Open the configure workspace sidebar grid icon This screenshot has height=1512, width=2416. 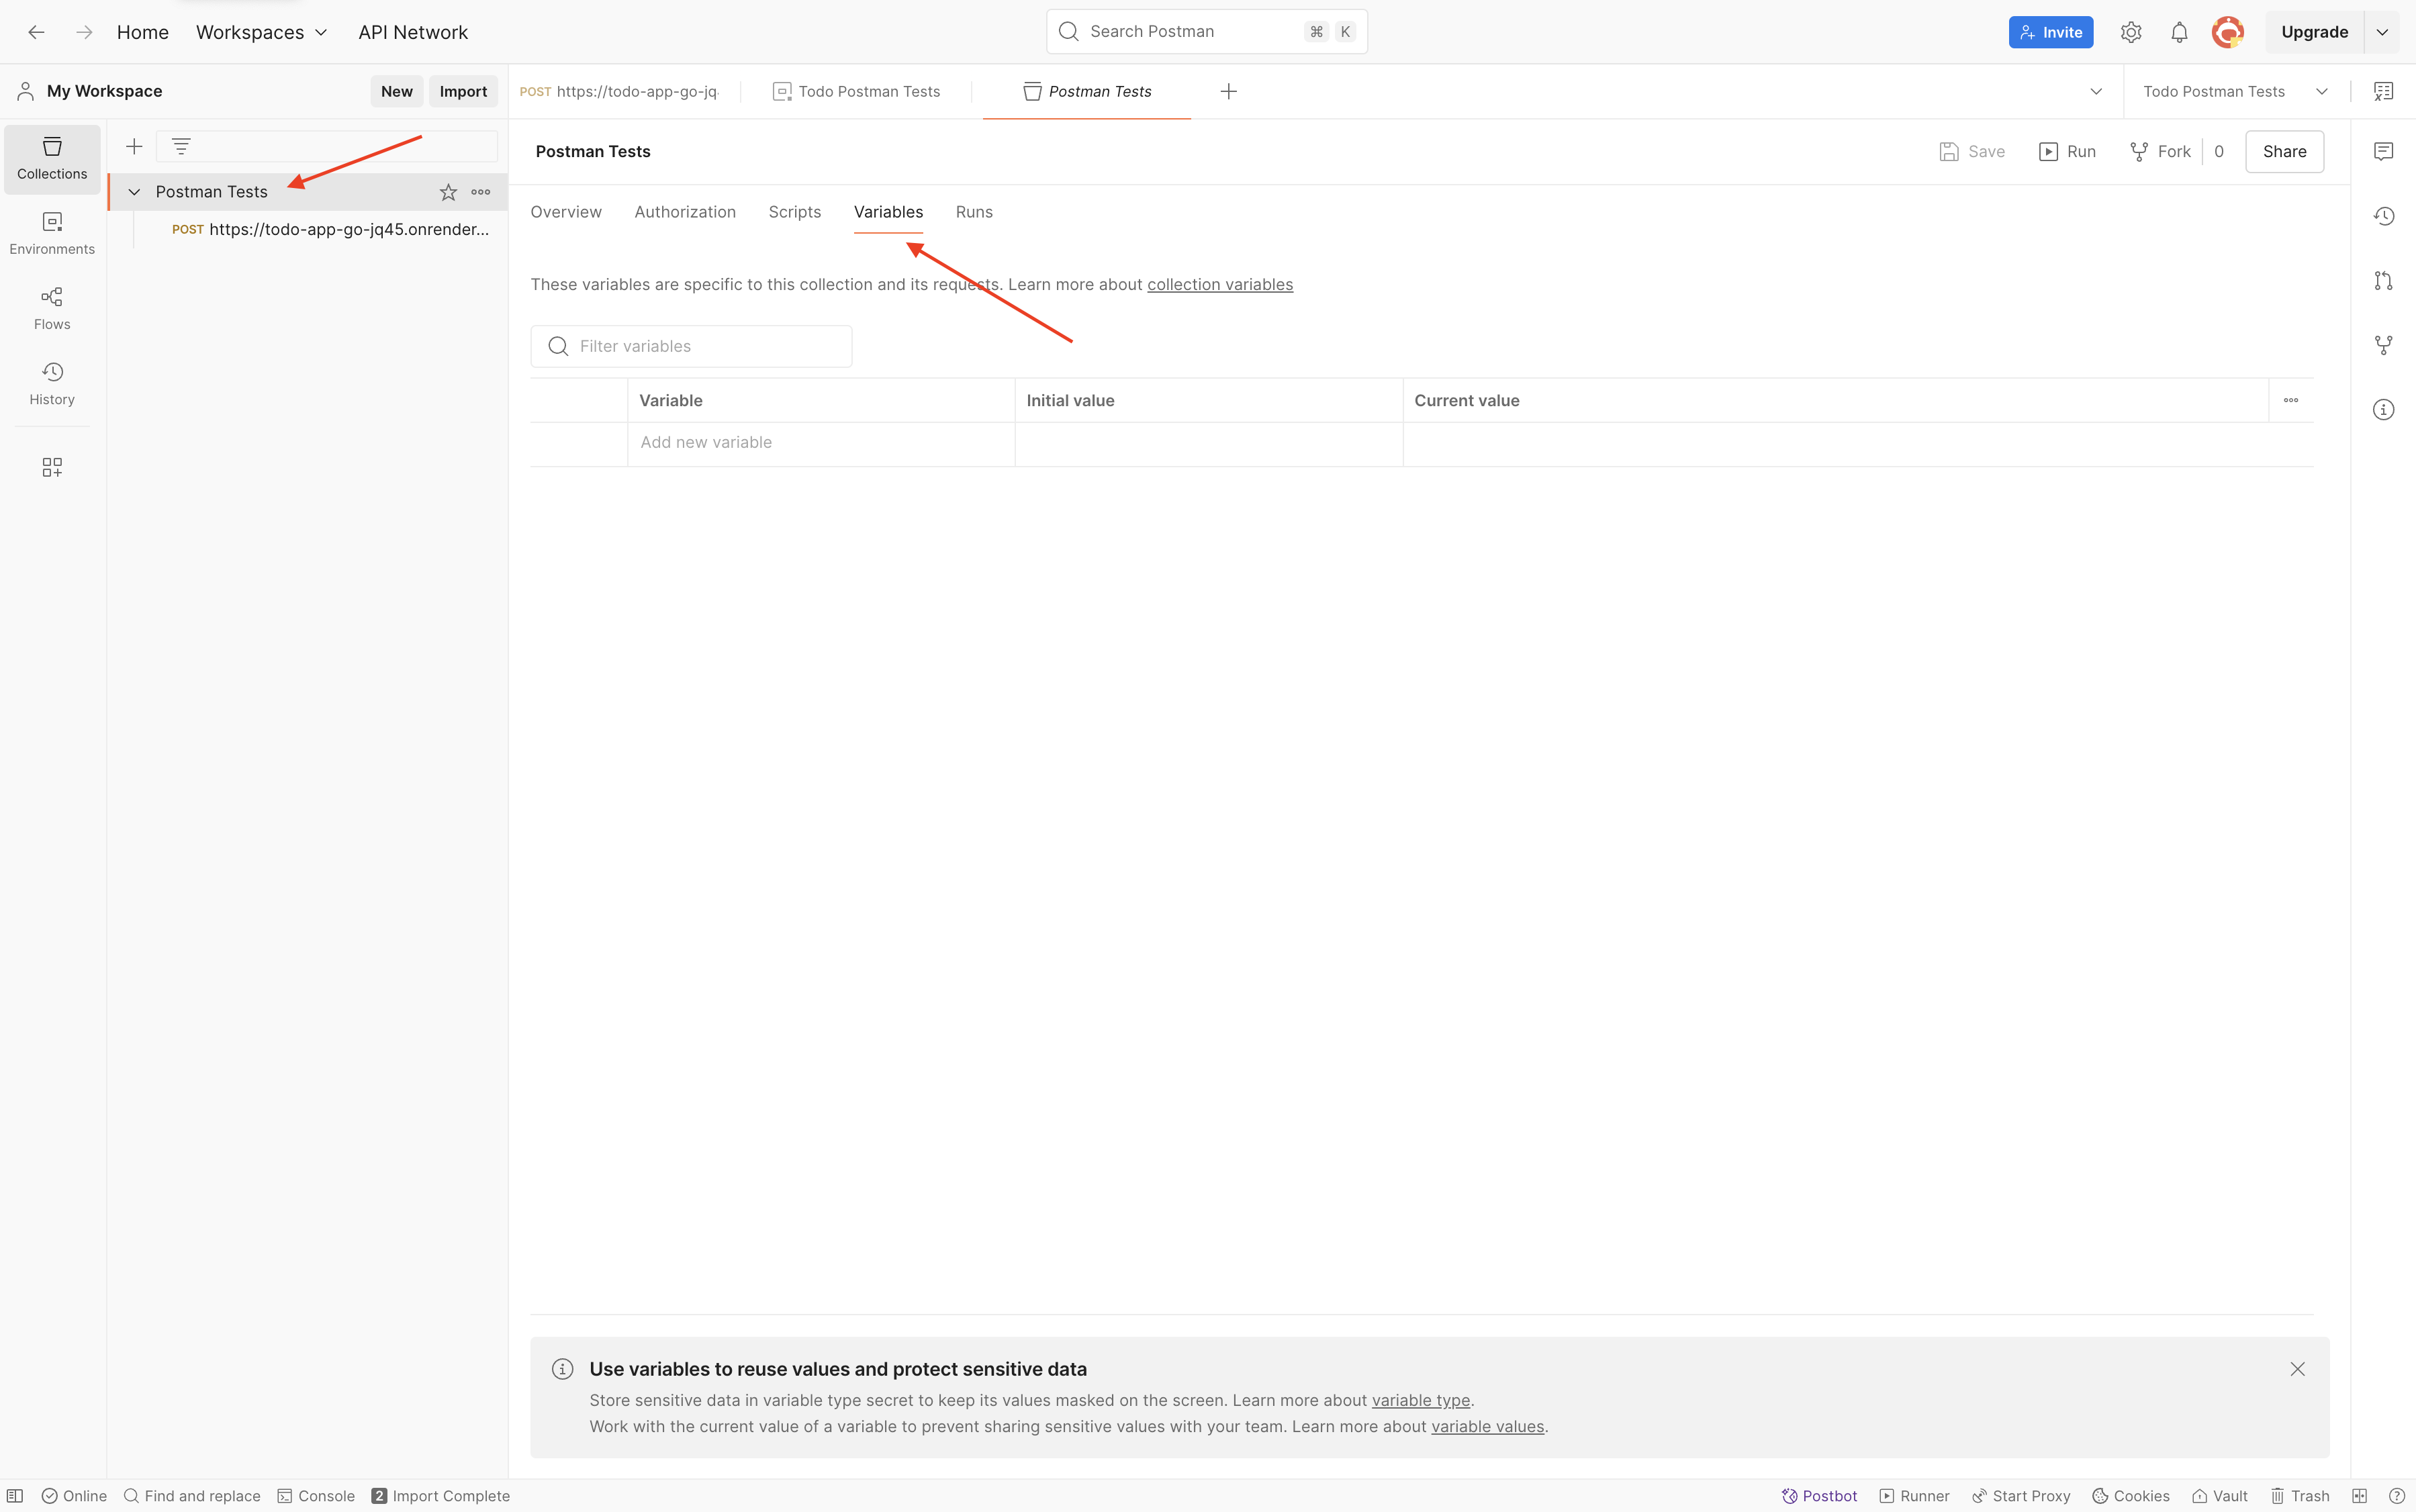(52, 467)
